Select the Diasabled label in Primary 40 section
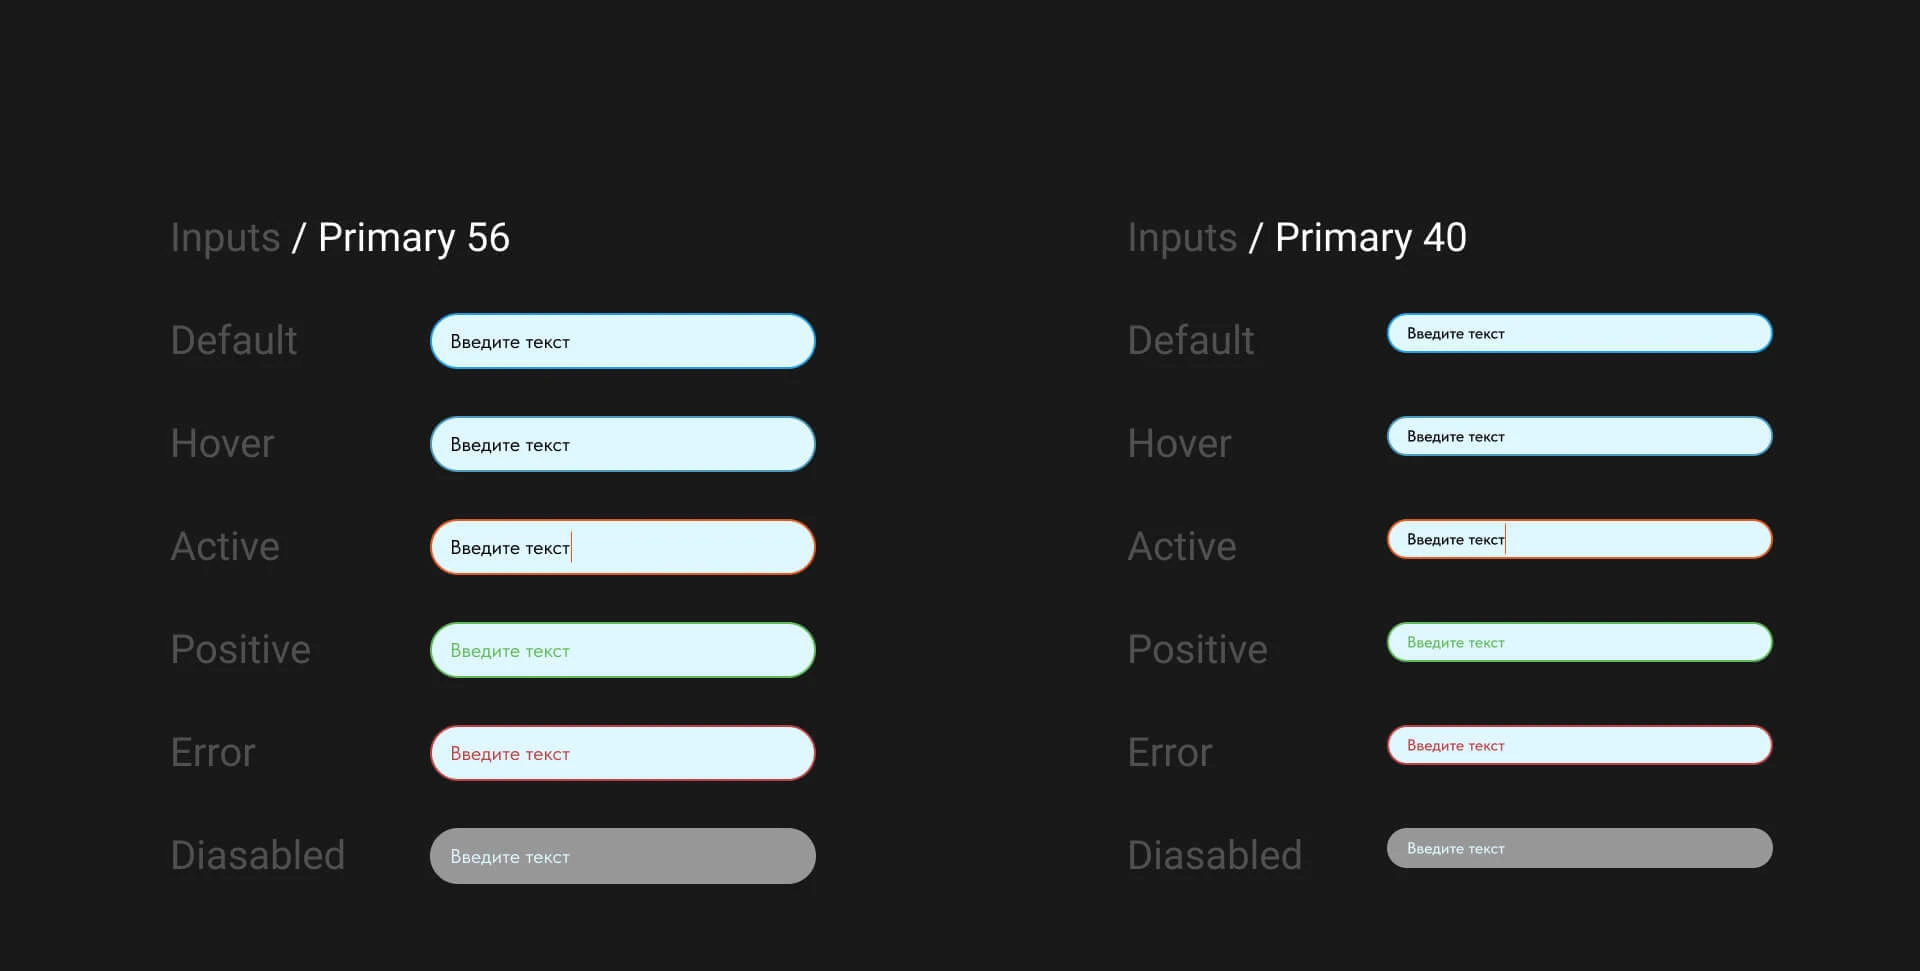Viewport: 1920px width, 971px height. 1214,856
